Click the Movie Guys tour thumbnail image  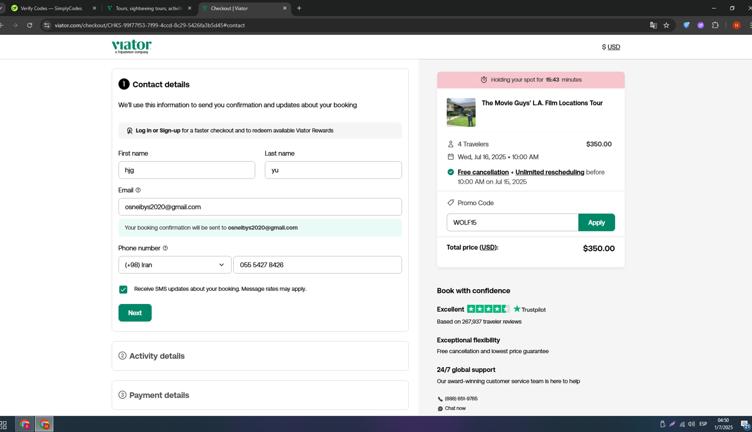[x=461, y=113]
